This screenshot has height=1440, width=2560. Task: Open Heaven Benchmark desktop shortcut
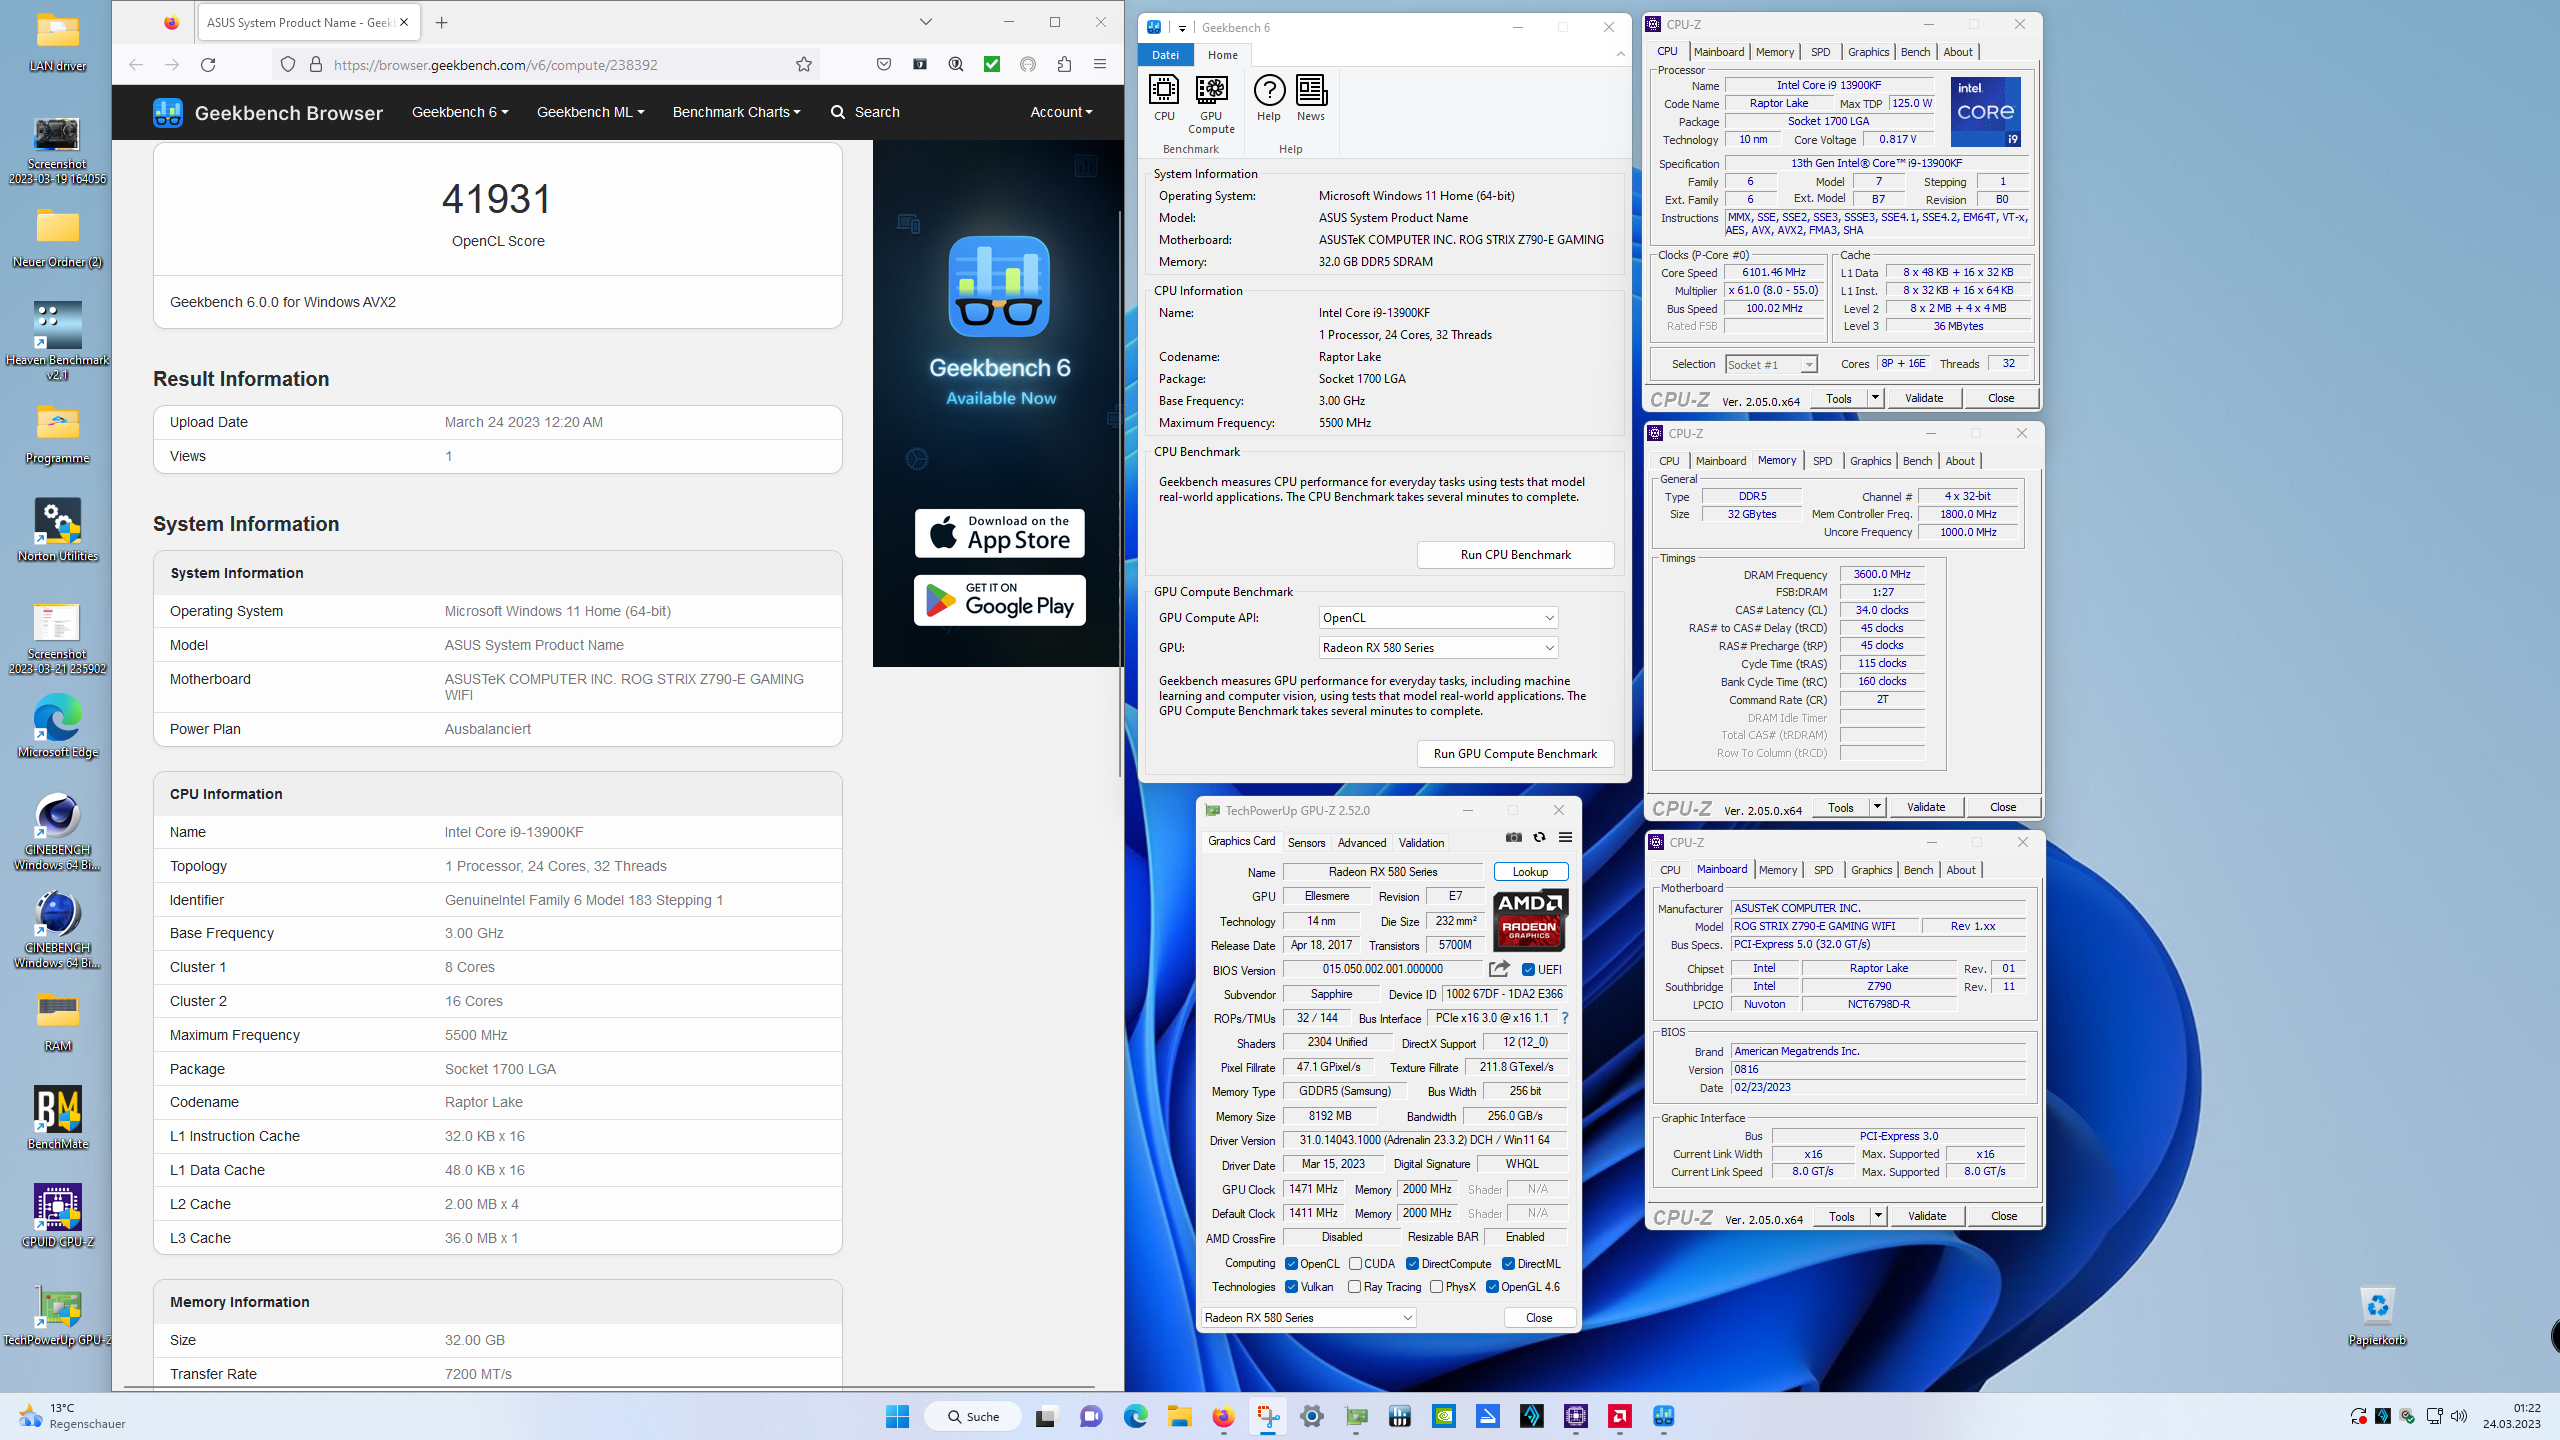[57, 341]
